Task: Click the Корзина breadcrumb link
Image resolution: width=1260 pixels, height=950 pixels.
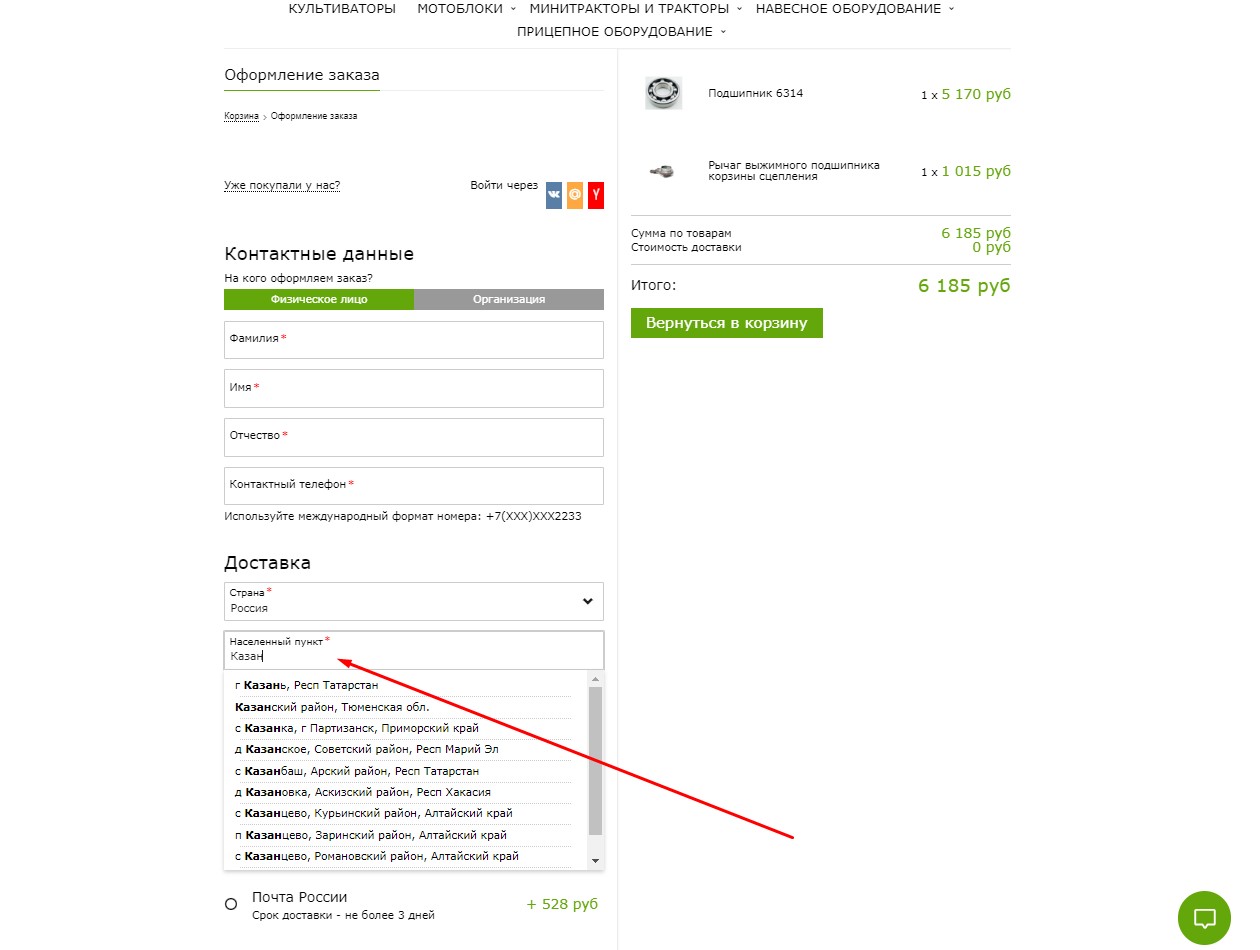Action: point(241,116)
